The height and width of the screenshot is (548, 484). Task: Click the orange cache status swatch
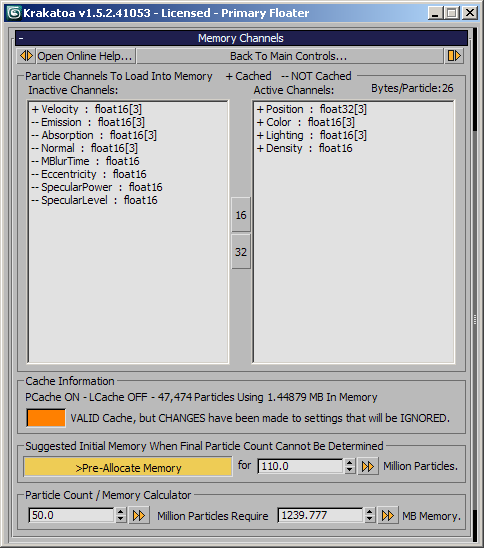click(x=46, y=418)
